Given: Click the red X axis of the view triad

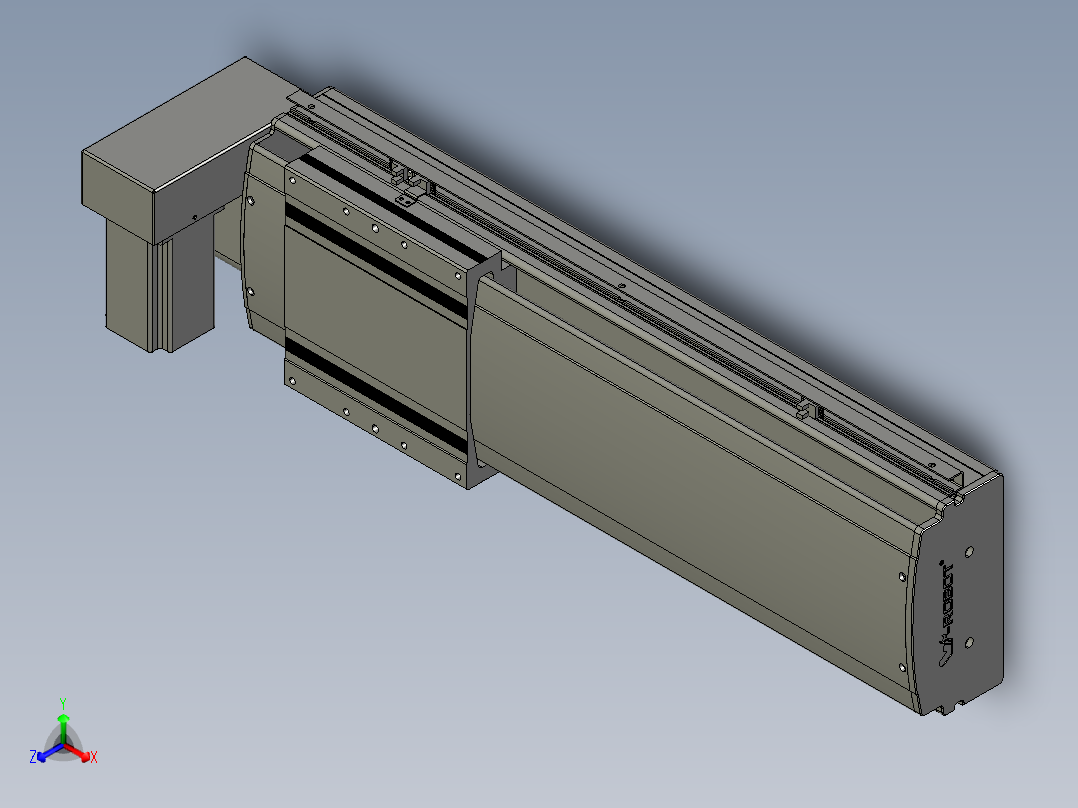Looking at the screenshot, I should (x=80, y=753).
